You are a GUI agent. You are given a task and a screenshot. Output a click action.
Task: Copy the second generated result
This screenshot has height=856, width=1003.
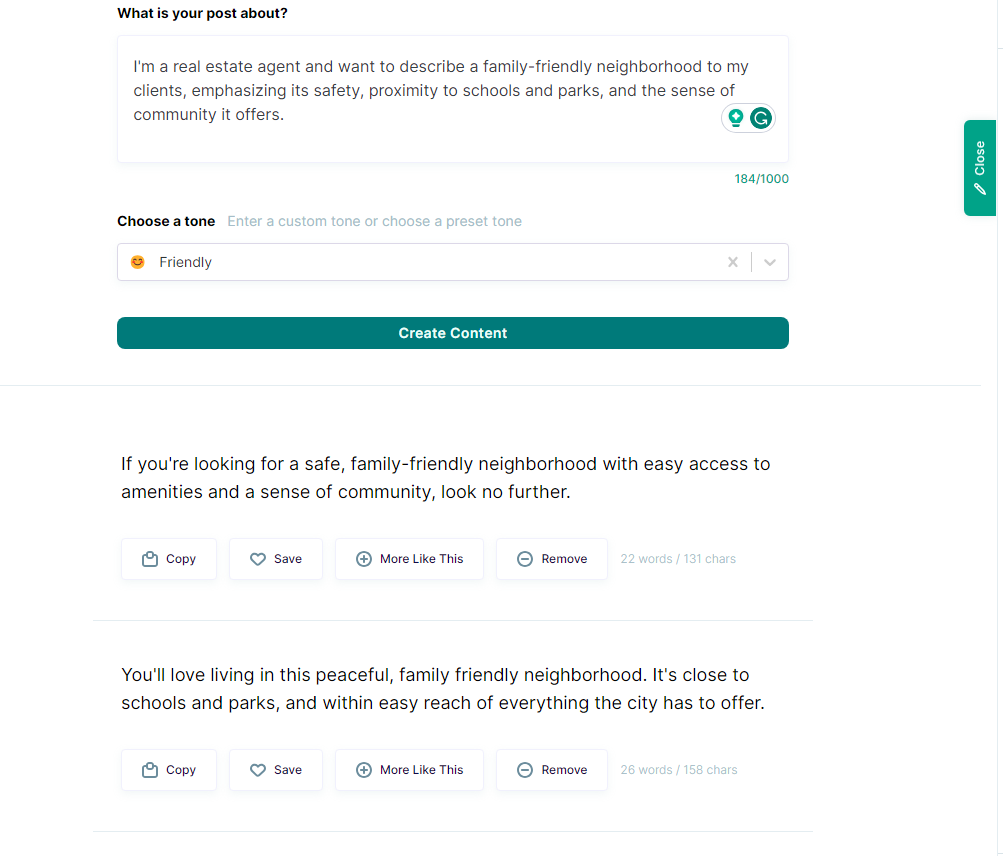click(x=169, y=770)
